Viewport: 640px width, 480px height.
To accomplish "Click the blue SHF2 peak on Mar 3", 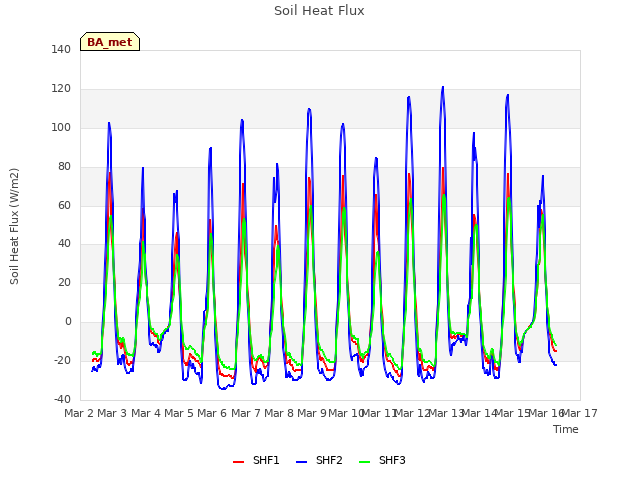I will point(109,123).
